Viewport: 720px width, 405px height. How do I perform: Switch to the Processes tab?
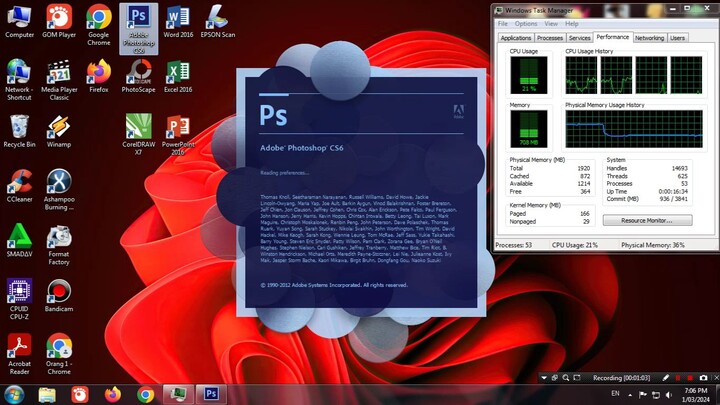click(x=550, y=38)
